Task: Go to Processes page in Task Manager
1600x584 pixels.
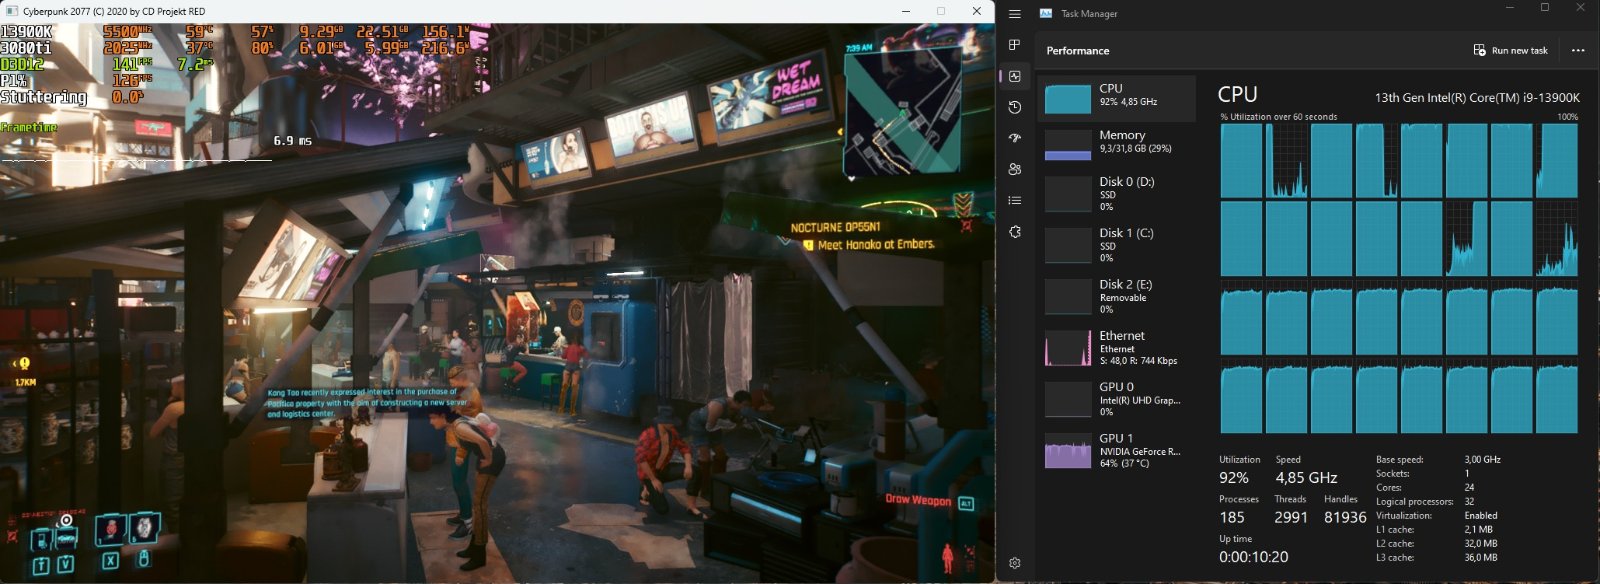Action: click(1014, 45)
